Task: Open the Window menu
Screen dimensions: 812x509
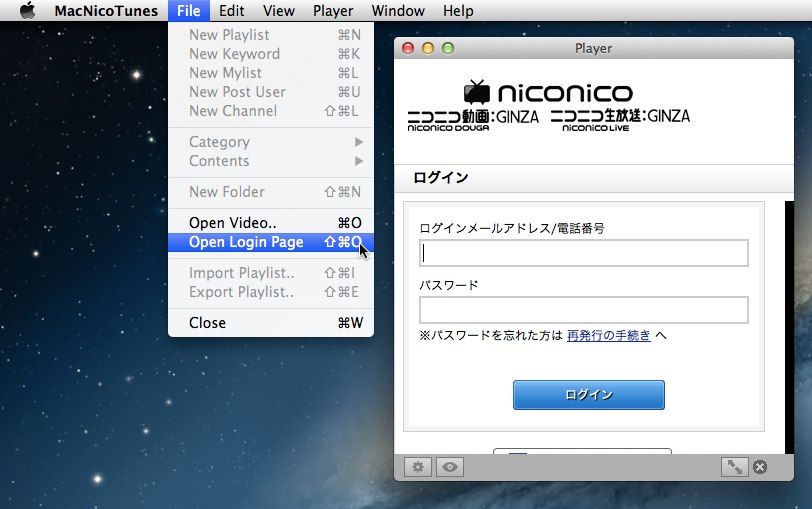Action: [x=398, y=10]
